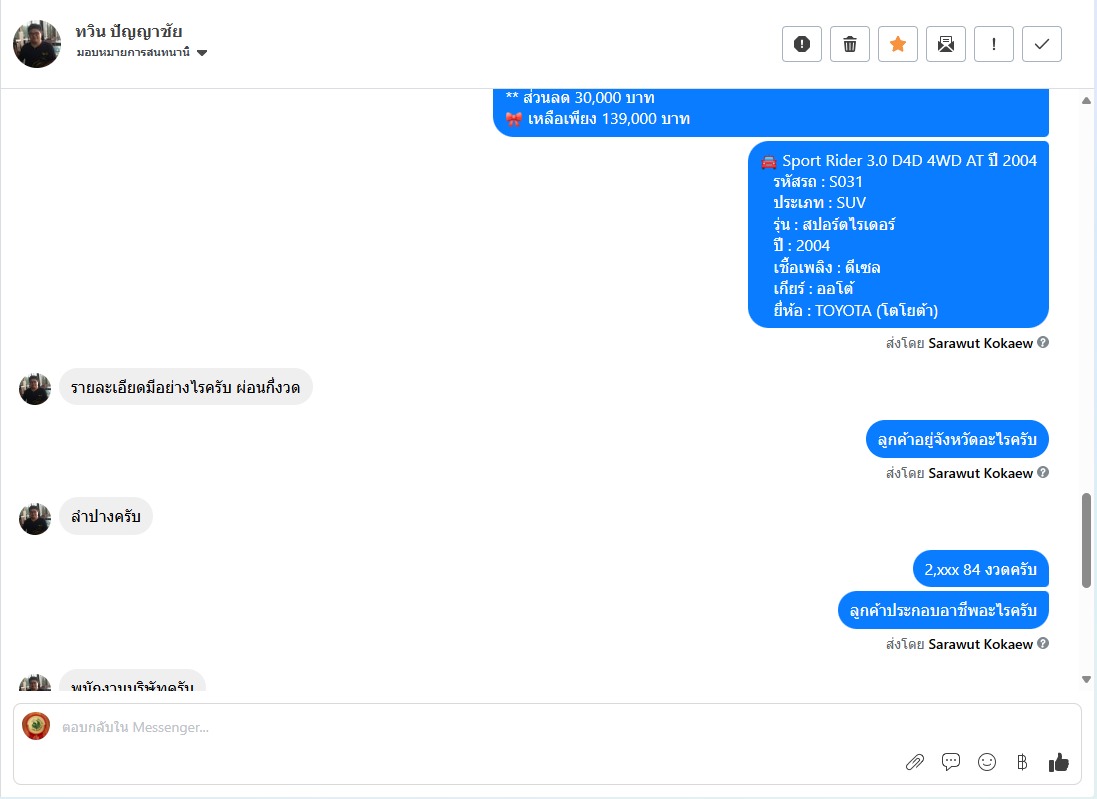Screen dimensions: 1097x799
Task: Mark conversation done with checkmark button
Action: [x=1042, y=44]
